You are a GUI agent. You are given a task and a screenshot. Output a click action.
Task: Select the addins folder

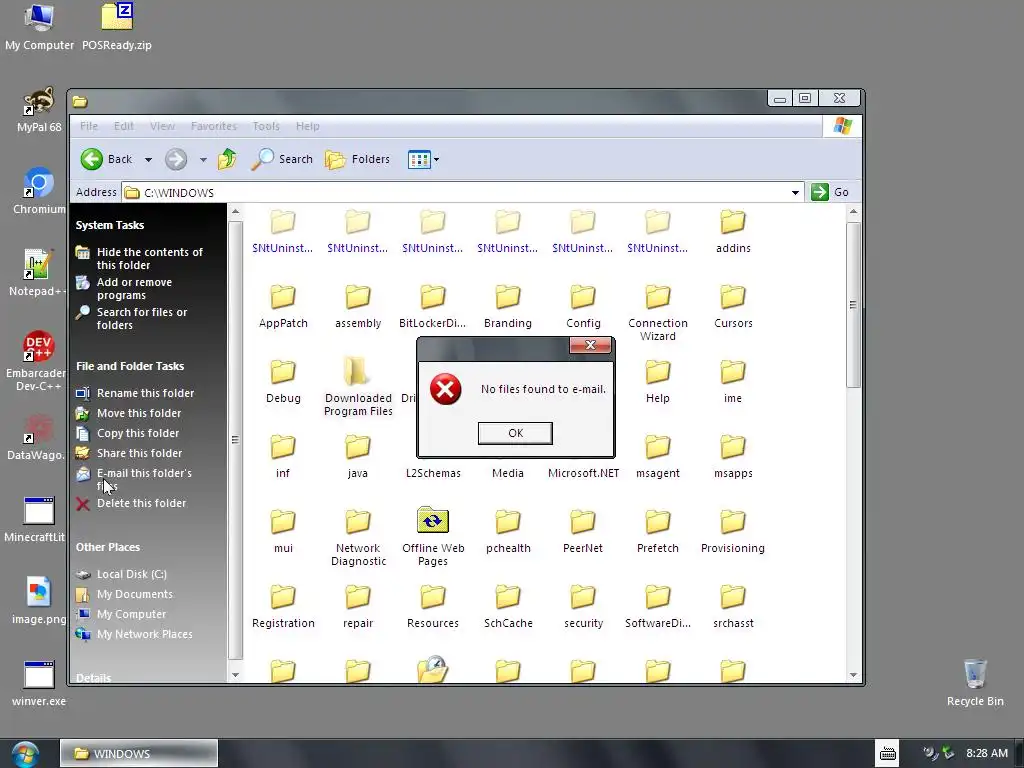(x=733, y=231)
